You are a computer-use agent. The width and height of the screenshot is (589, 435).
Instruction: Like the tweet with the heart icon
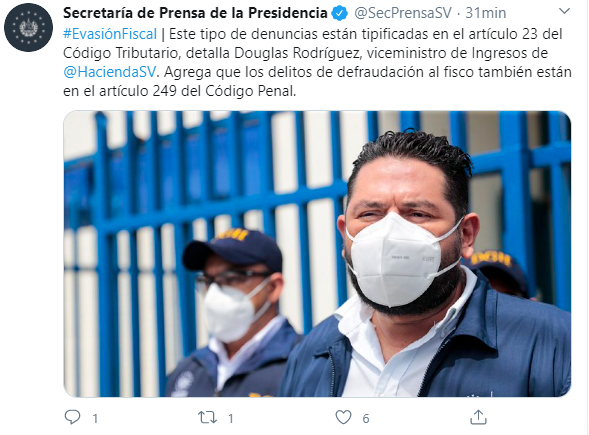point(343,417)
